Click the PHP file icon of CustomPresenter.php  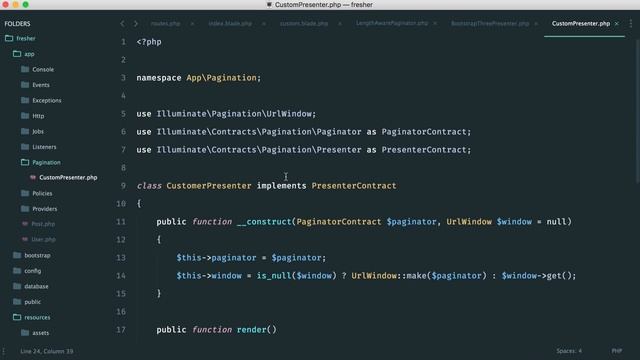tap(33, 178)
